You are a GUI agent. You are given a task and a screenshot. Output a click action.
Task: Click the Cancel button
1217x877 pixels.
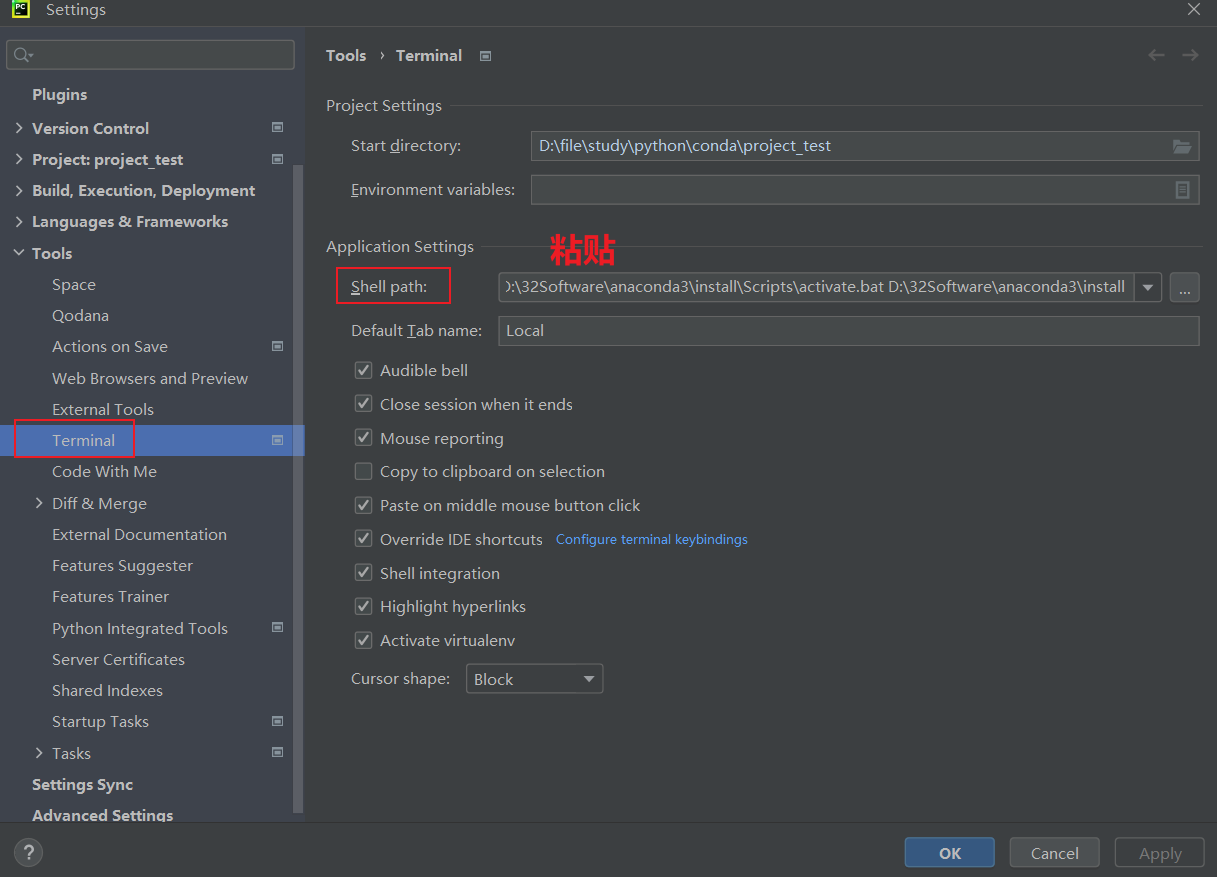tap(1055, 853)
